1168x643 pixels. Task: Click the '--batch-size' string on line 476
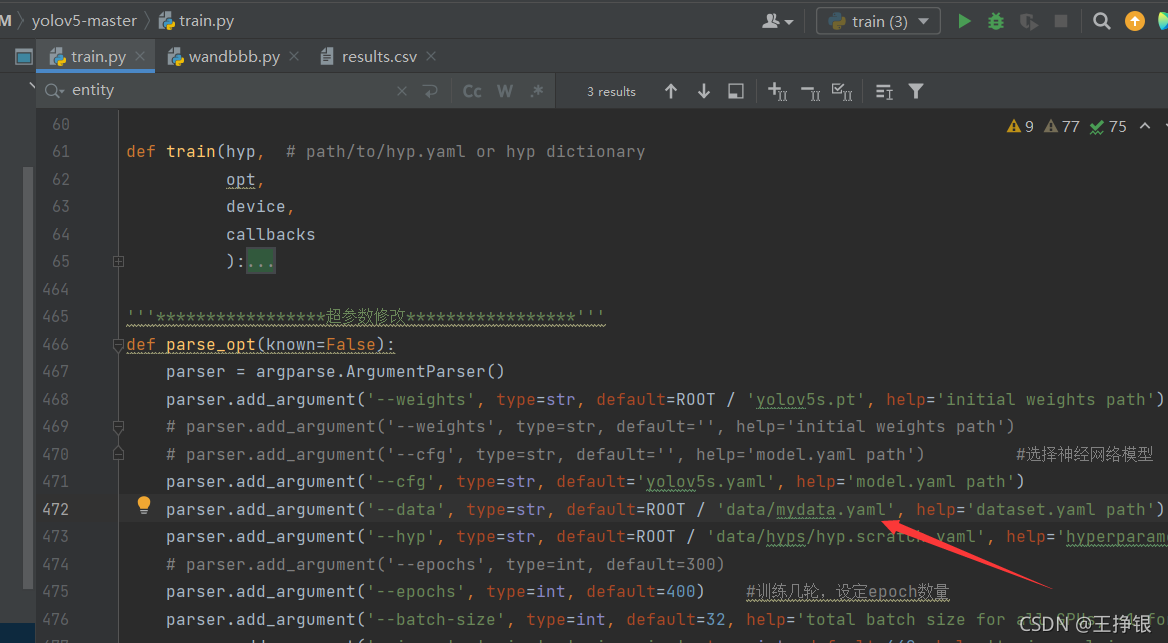pyautogui.click(x=436, y=620)
